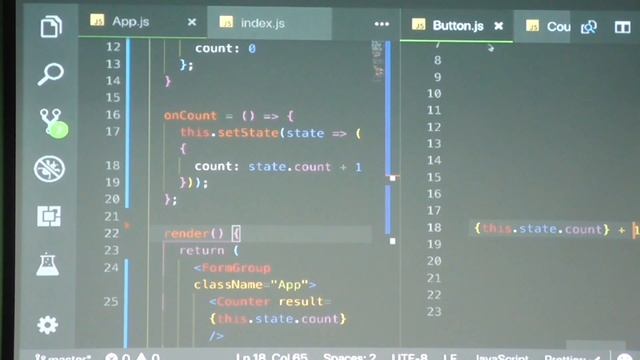The width and height of the screenshot is (640, 360).
Task: Click line number 12 in the Button.js gutter
Action: [x=434, y=127]
